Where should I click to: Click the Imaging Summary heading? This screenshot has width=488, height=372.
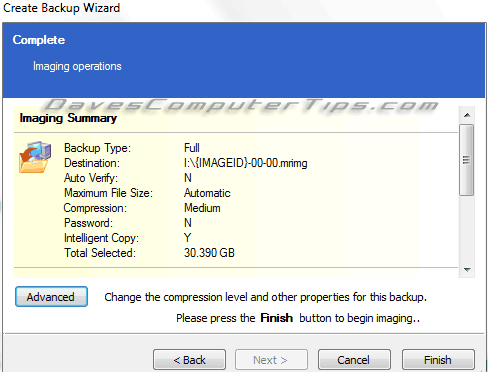click(x=68, y=118)
